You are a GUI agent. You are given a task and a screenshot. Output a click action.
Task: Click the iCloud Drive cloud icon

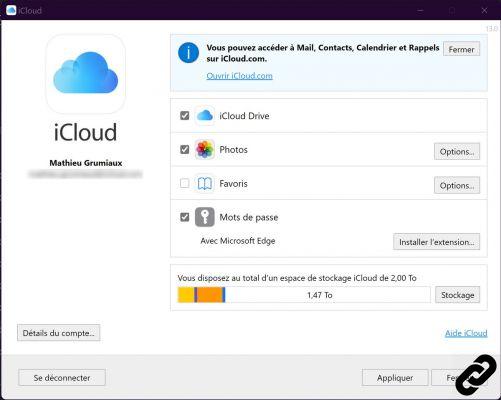[205, 116]
